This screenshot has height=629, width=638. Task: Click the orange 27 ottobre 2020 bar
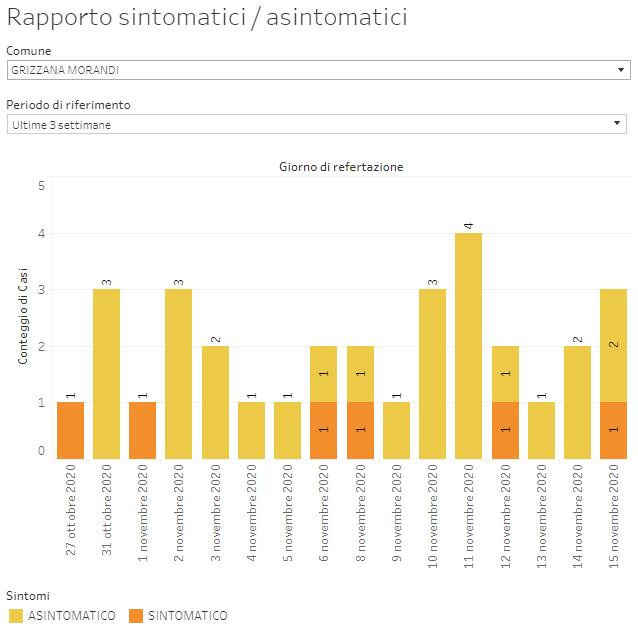(x=70, y=430)
